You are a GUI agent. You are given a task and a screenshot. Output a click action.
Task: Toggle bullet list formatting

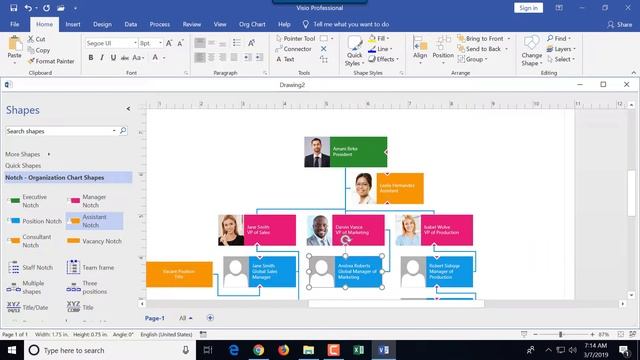pyautogui.click(x=237, y=43)
